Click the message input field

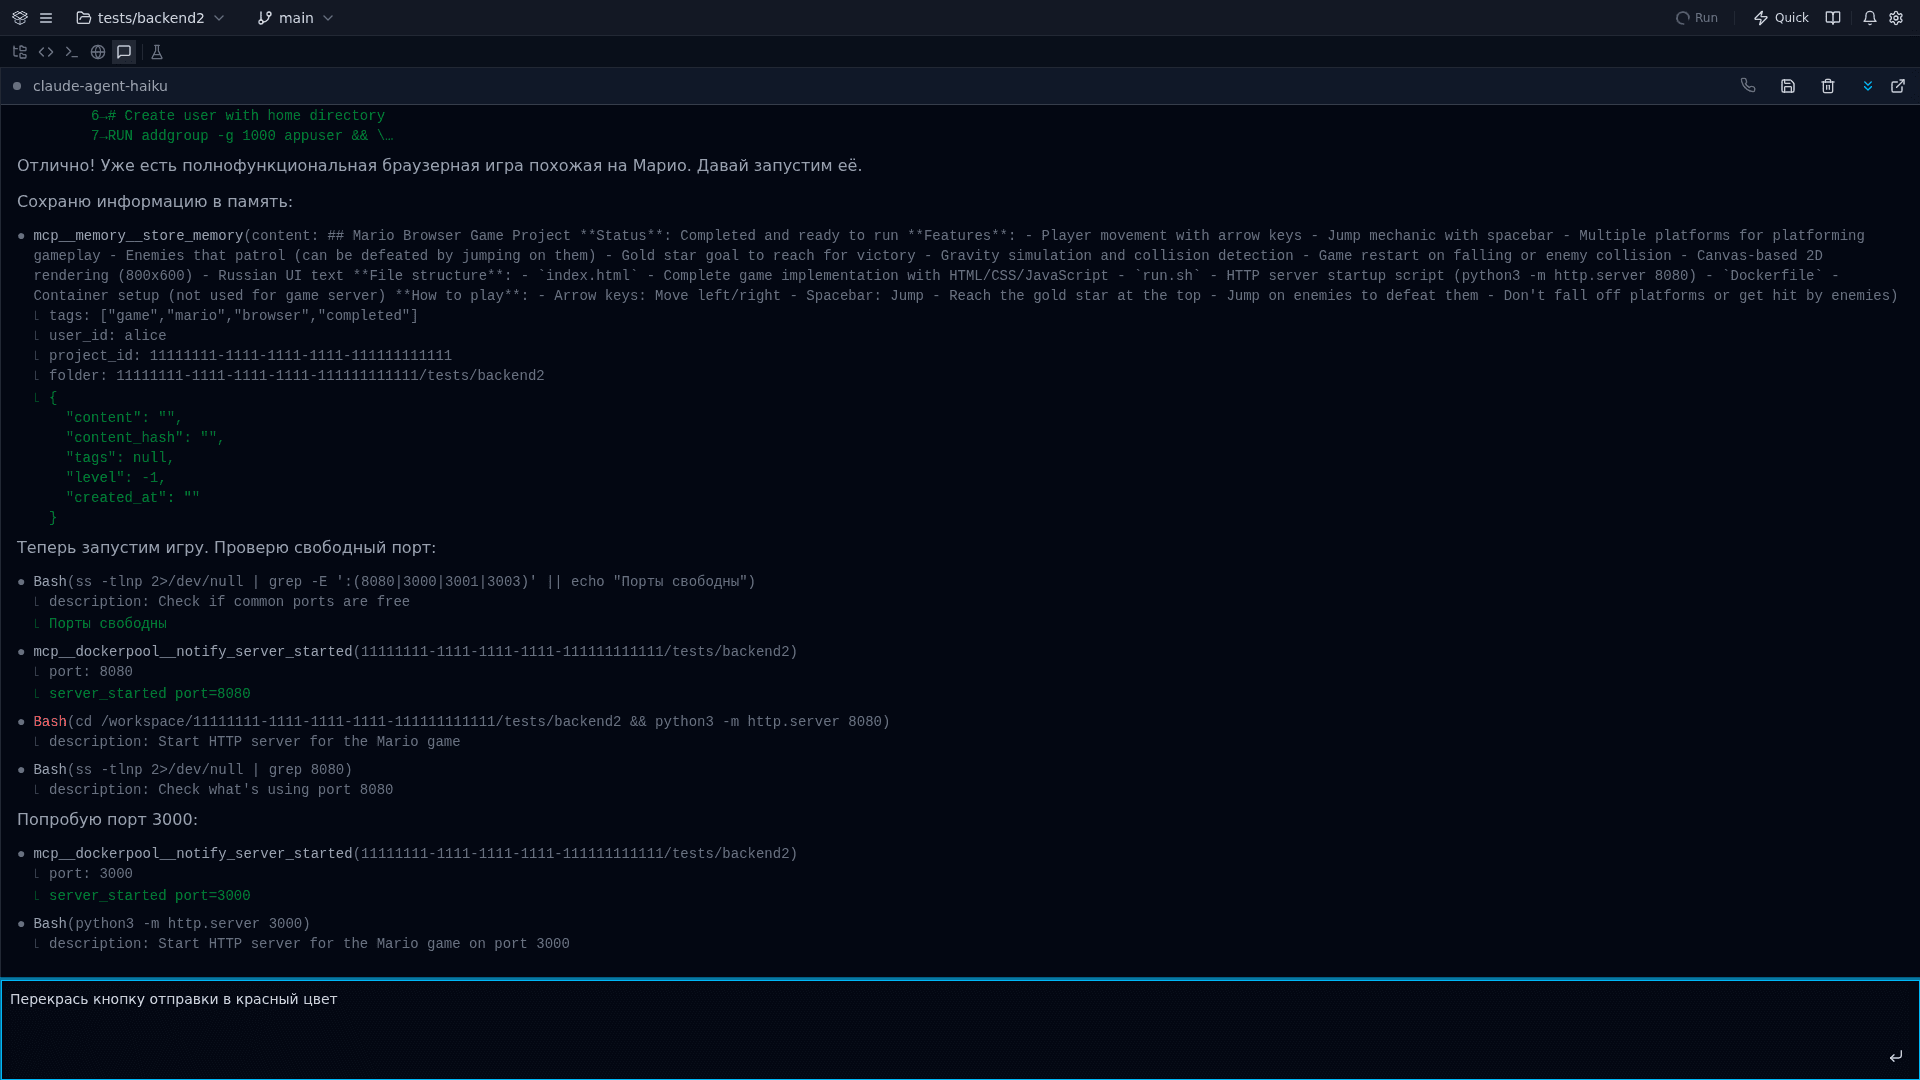pyautogui.click(x=940, y=1025)
